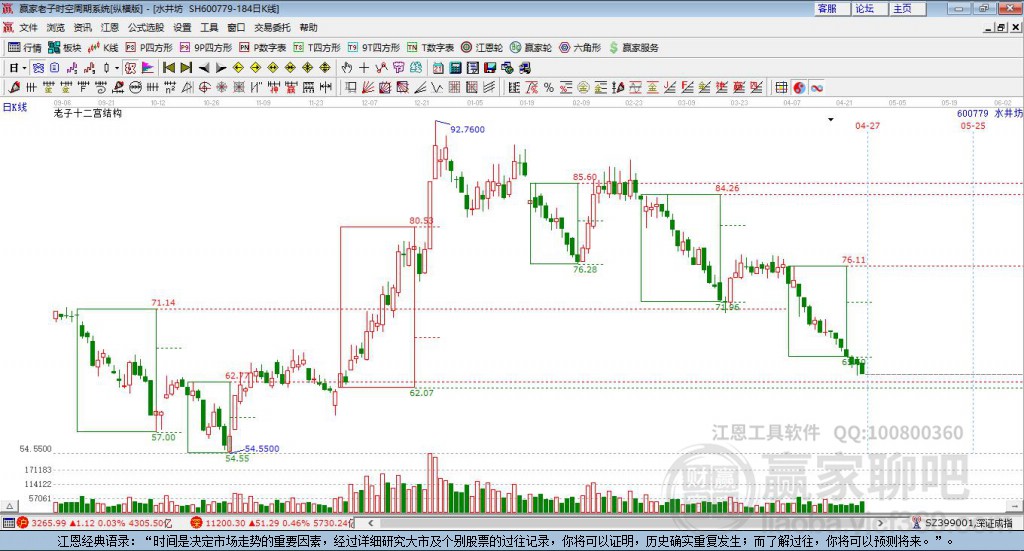
Task: Click the black right arrow icon
Action: [221, 68]
